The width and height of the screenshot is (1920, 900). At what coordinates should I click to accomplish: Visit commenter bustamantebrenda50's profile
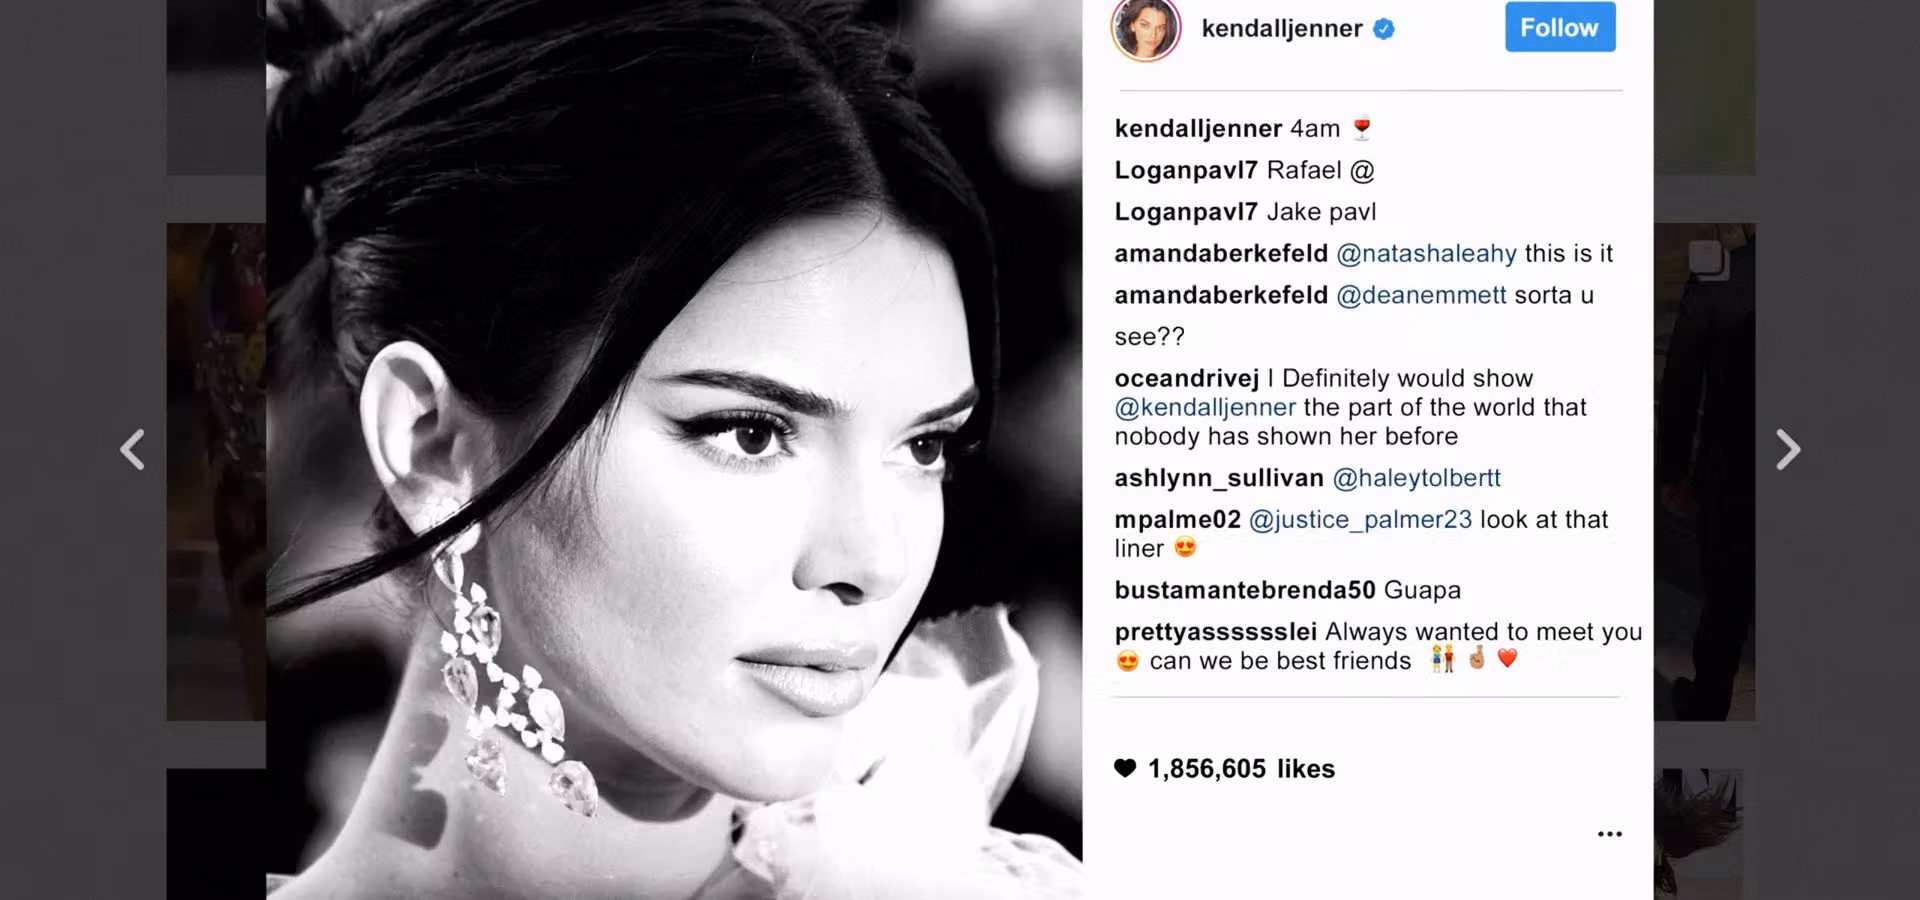1245,590
